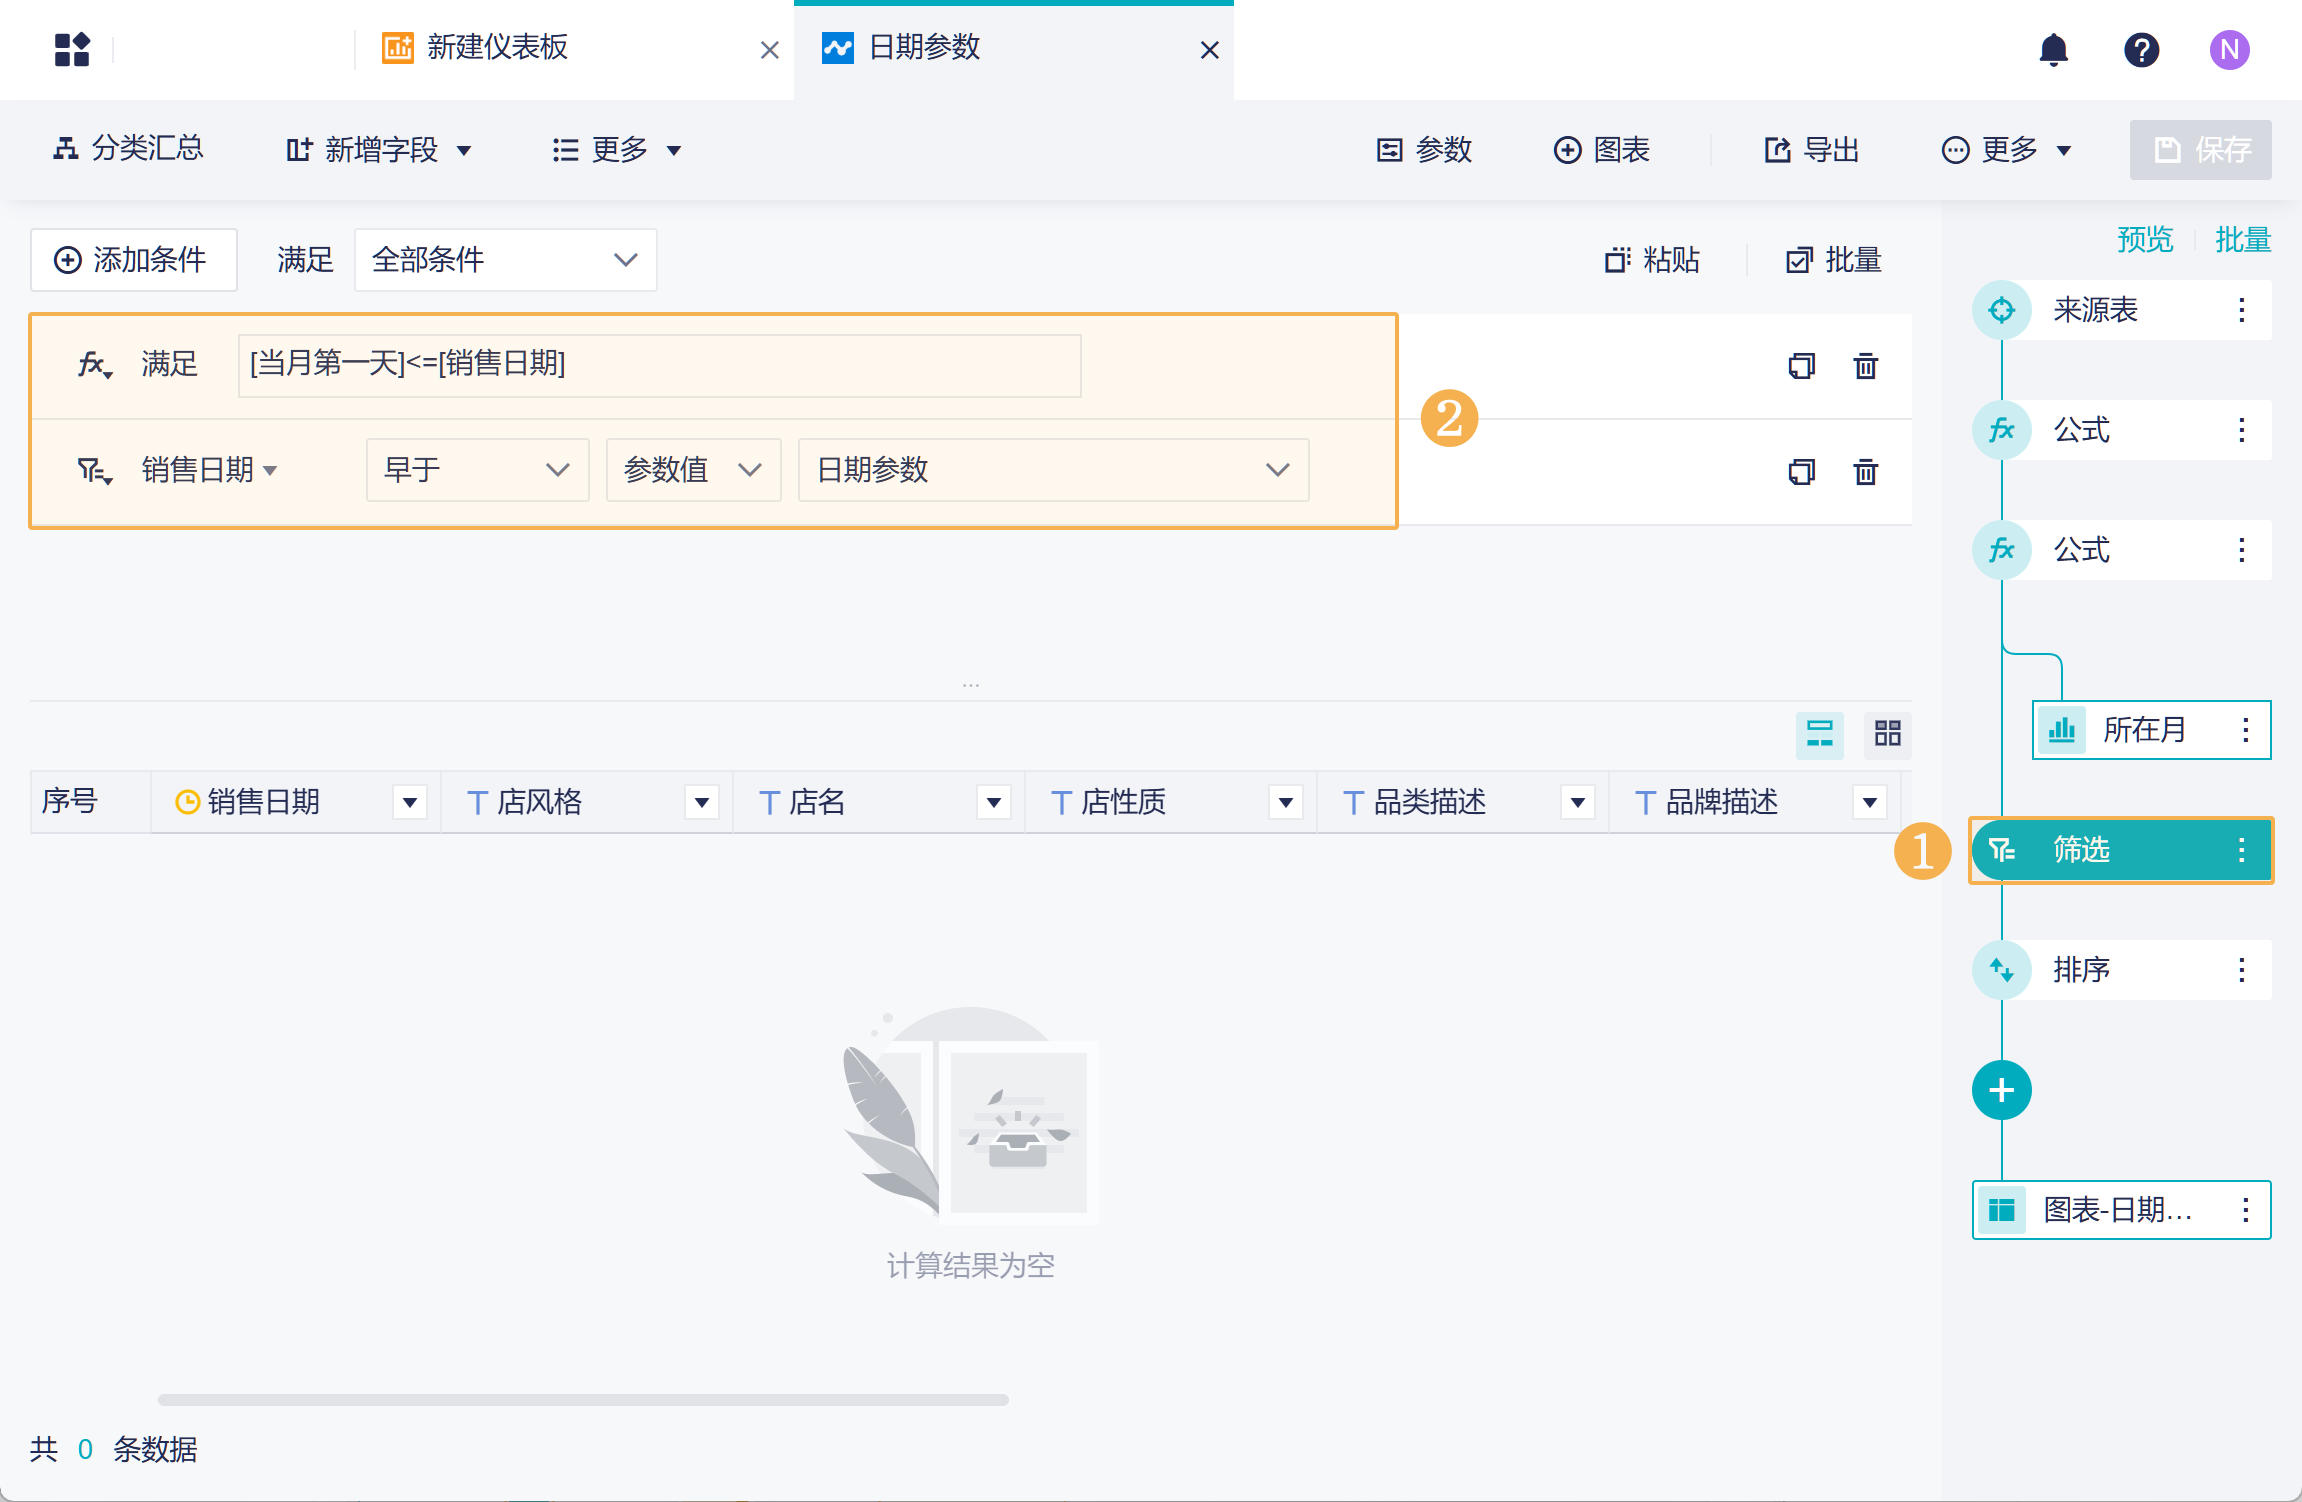This screenshot has height=1502, width=2302.
Task: Open options for 排序 step
Action: coord(2242,970)
